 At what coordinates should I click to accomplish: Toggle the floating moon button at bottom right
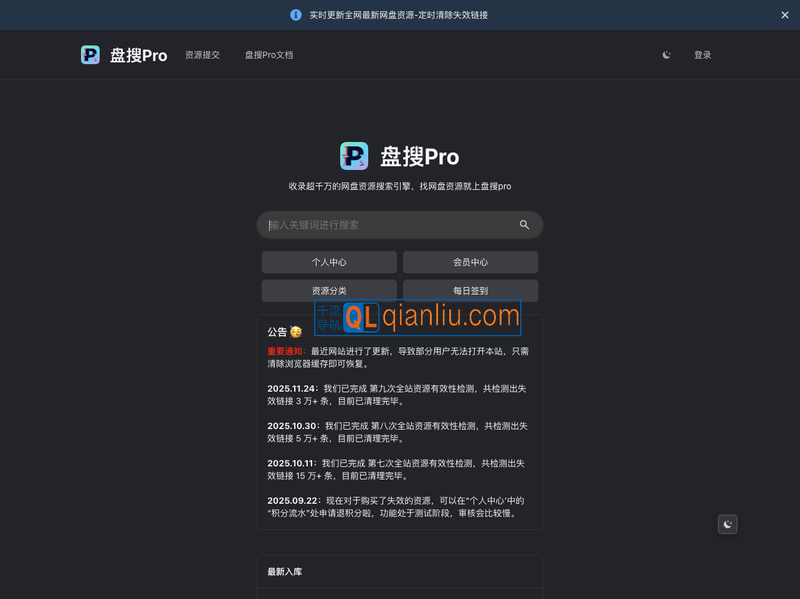pos(727,524)
